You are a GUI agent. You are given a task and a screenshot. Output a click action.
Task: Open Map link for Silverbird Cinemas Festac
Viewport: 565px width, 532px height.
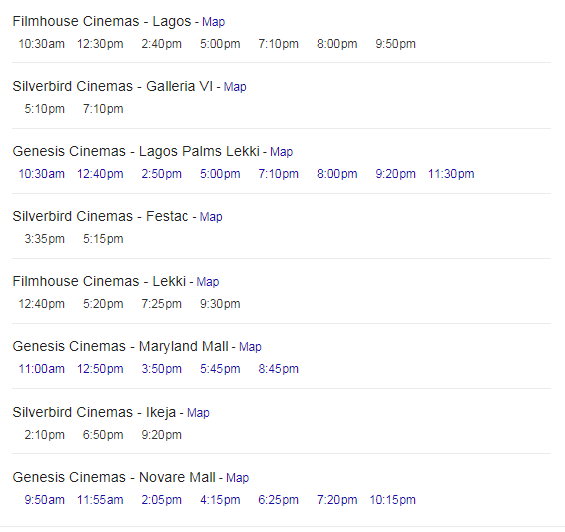point(211,217)
